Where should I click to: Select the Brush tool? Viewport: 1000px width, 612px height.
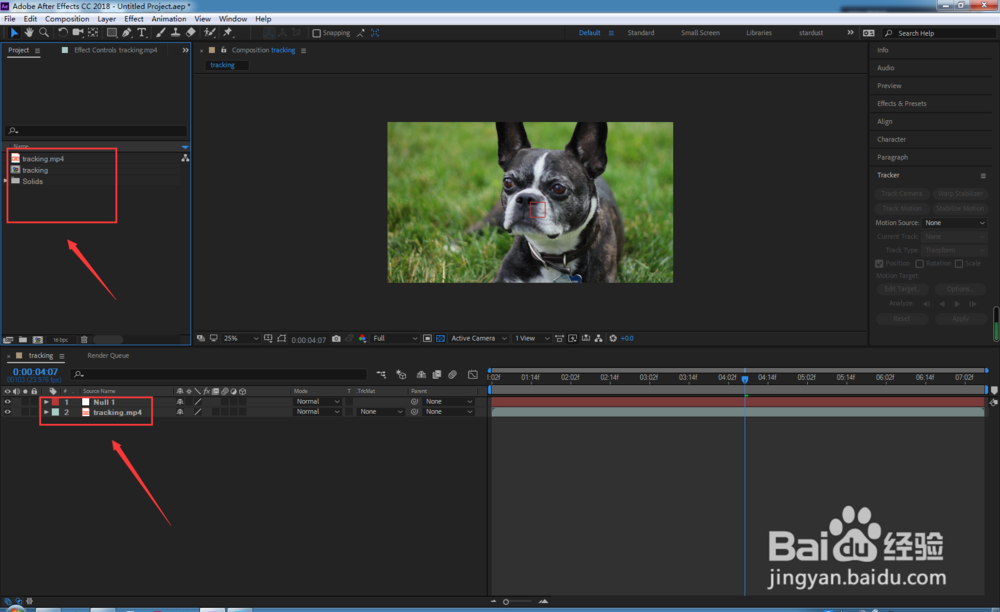[x=161, y=33]
